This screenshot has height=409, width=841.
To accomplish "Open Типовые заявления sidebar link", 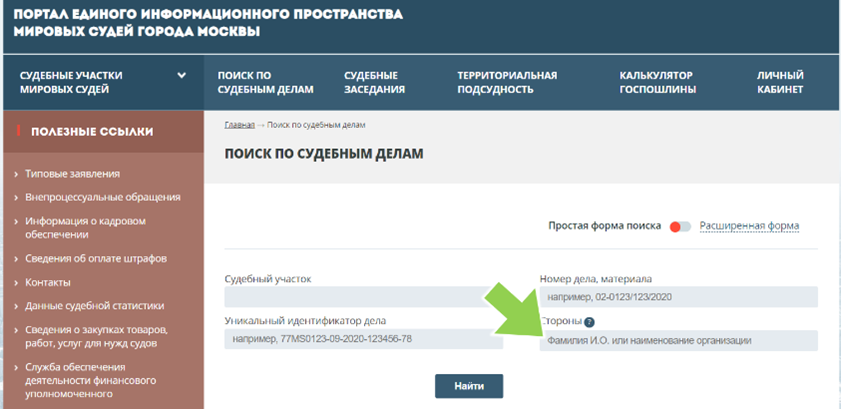I will (72, 174).
